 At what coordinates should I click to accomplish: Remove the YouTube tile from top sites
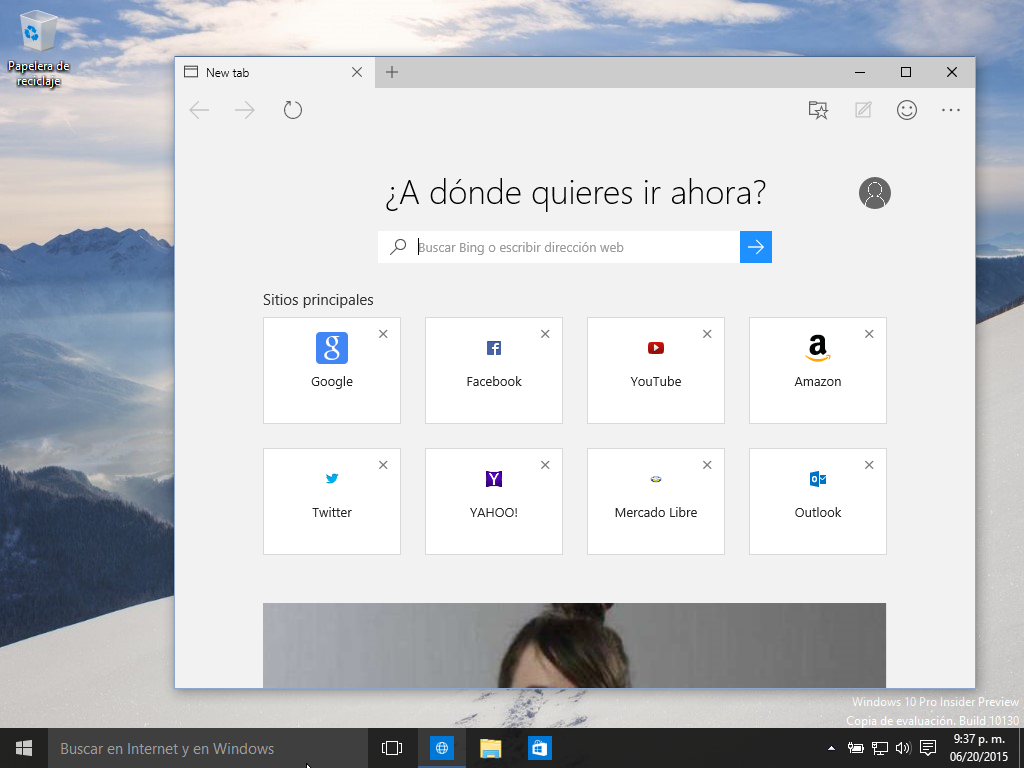click(707, 334)
